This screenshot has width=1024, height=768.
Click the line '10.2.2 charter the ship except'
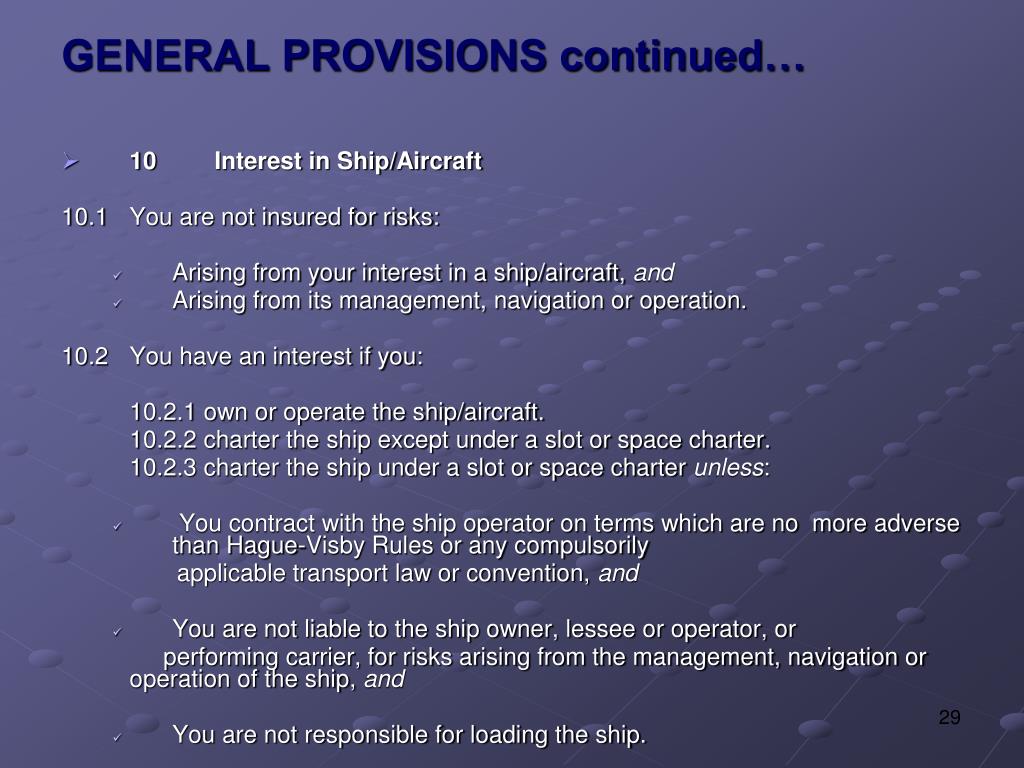pos(451,440)
